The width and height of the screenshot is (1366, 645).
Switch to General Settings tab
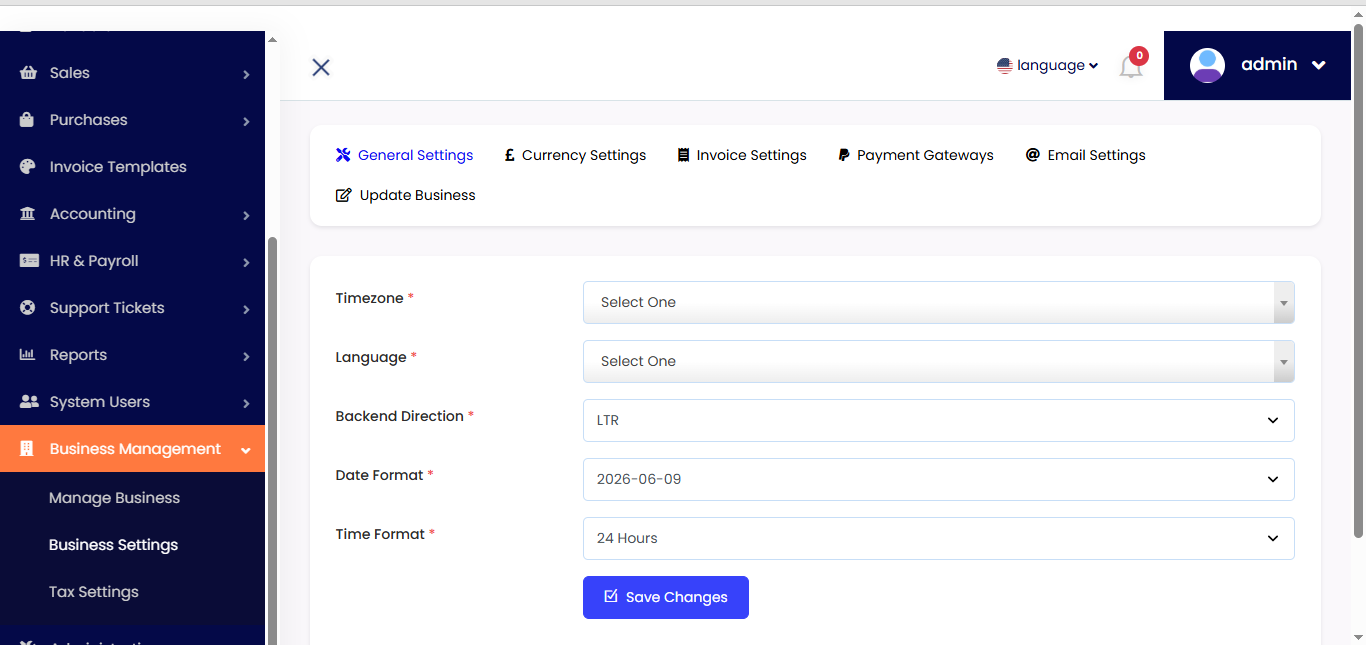click(x=405, y=155)
